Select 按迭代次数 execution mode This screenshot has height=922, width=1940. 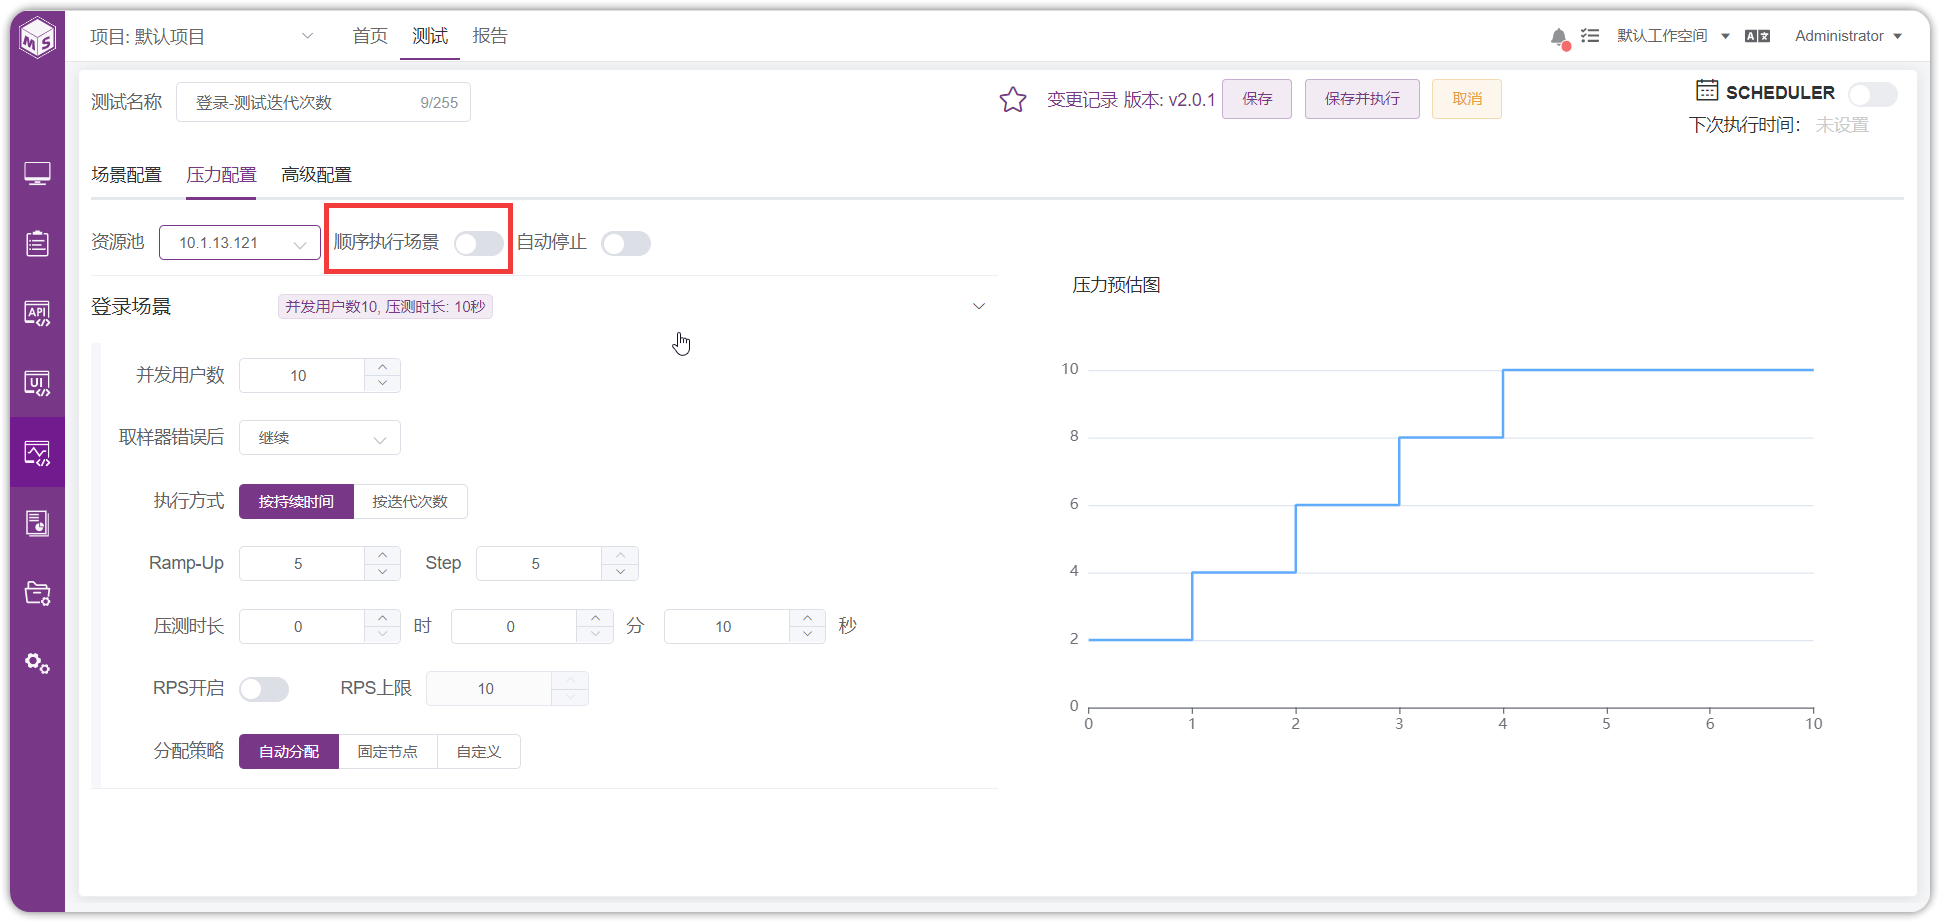click(410, 501)
